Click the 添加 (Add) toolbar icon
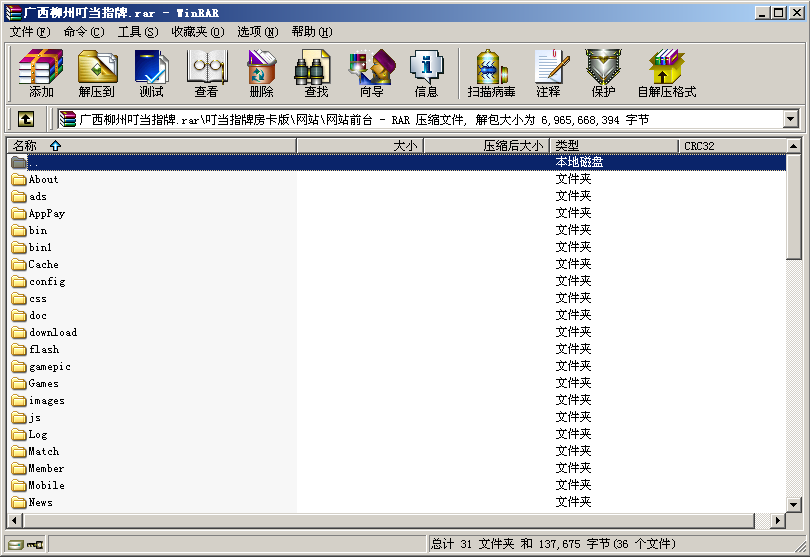This screenshot has width=810, height=557. click(x=41, y=74)
